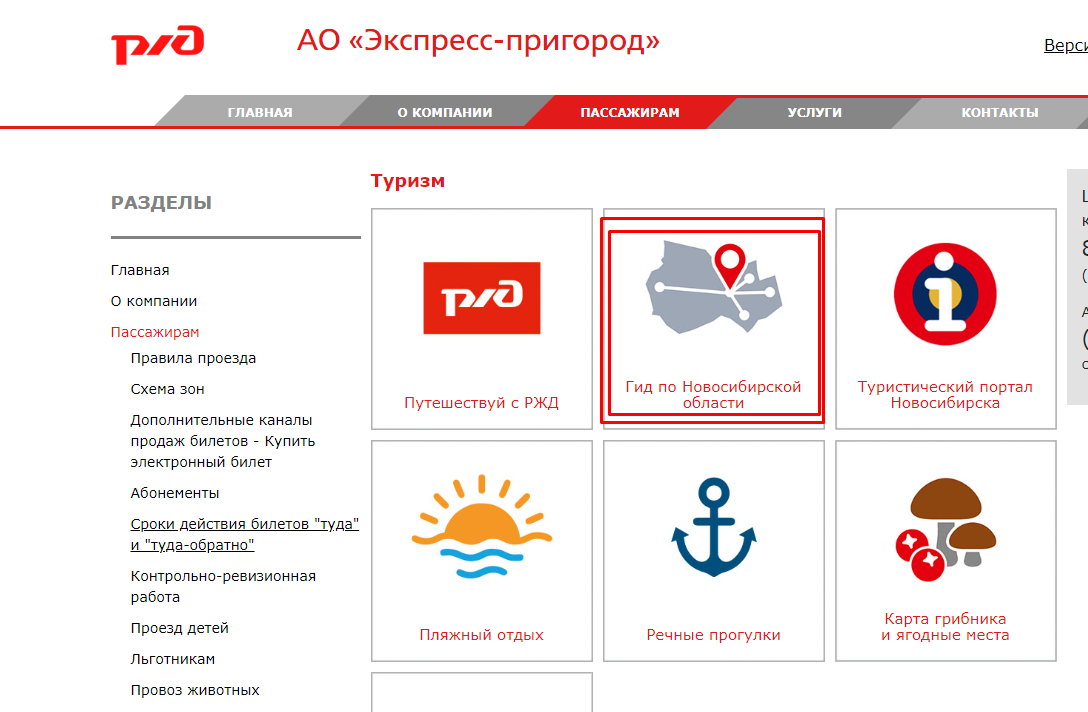Click the tourist information portal icon
This screenshot has width=1088, height=712.
[945, 294]
